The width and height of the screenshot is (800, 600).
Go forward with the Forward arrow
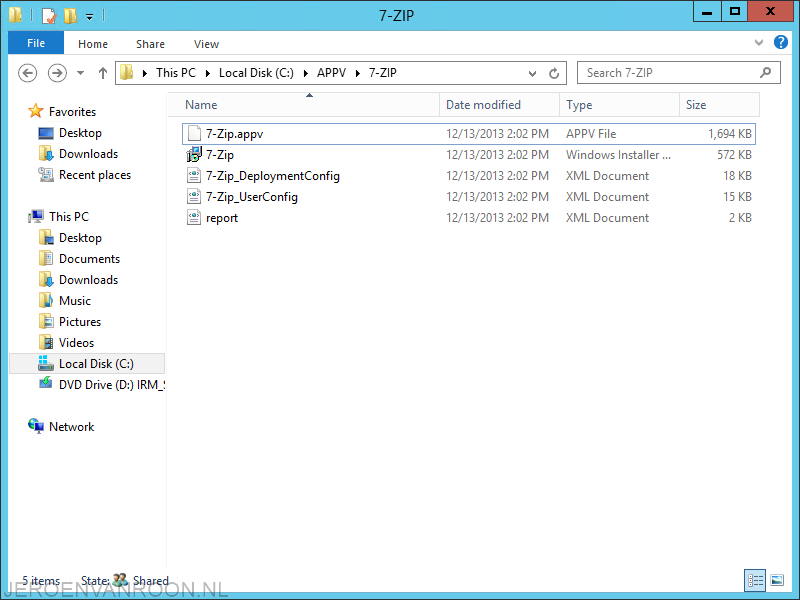point(57,73)
